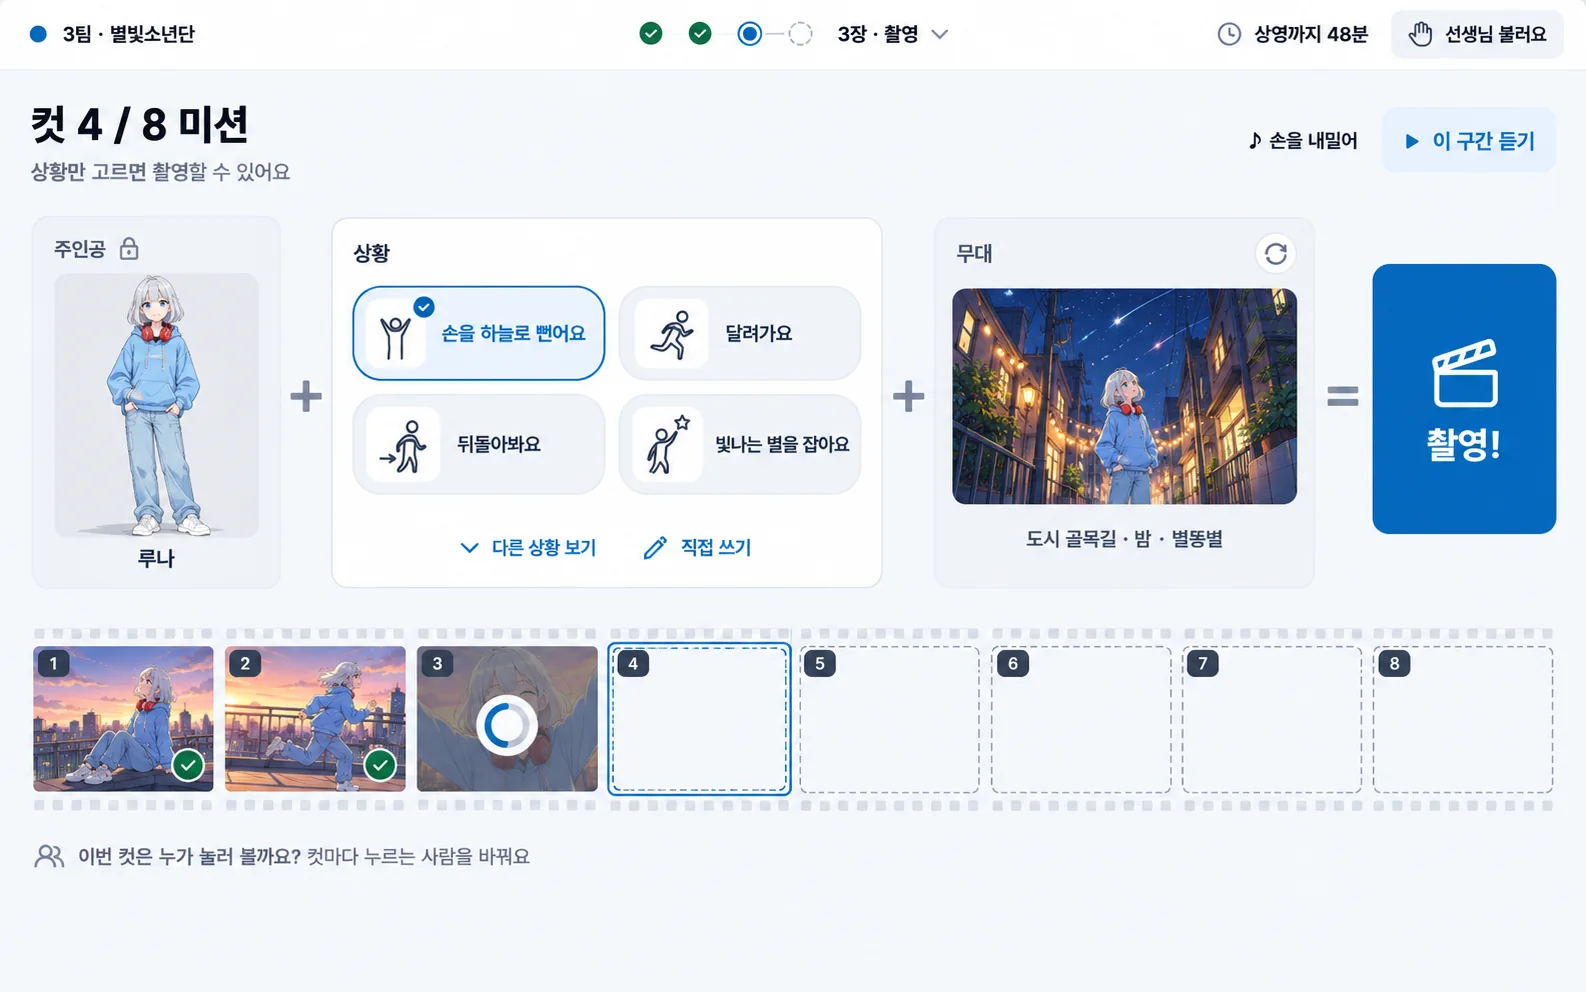Click the 상영까지 48분 countdown text

tap(1311, 34)
